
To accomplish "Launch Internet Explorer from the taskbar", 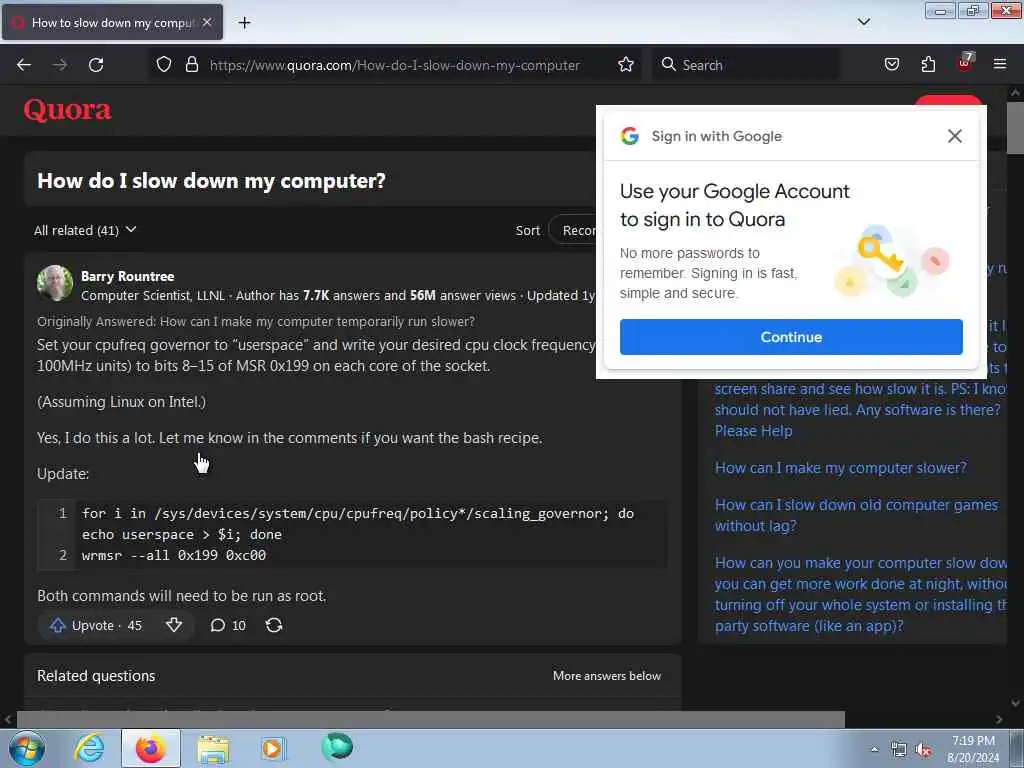I will point(89,748).
